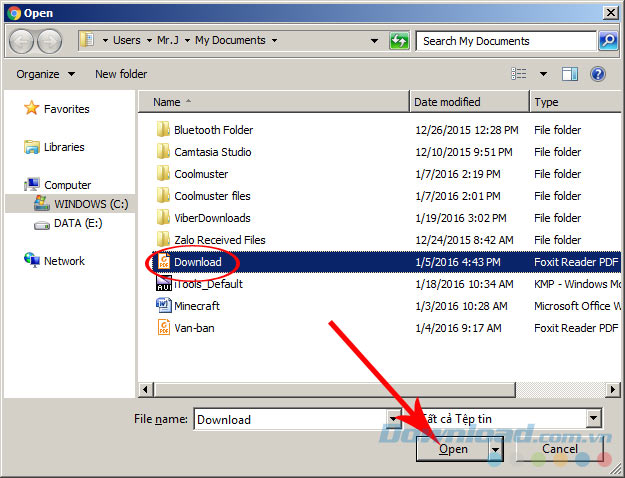Click the Libraries icon in sidebar

[x=31, y=147]
